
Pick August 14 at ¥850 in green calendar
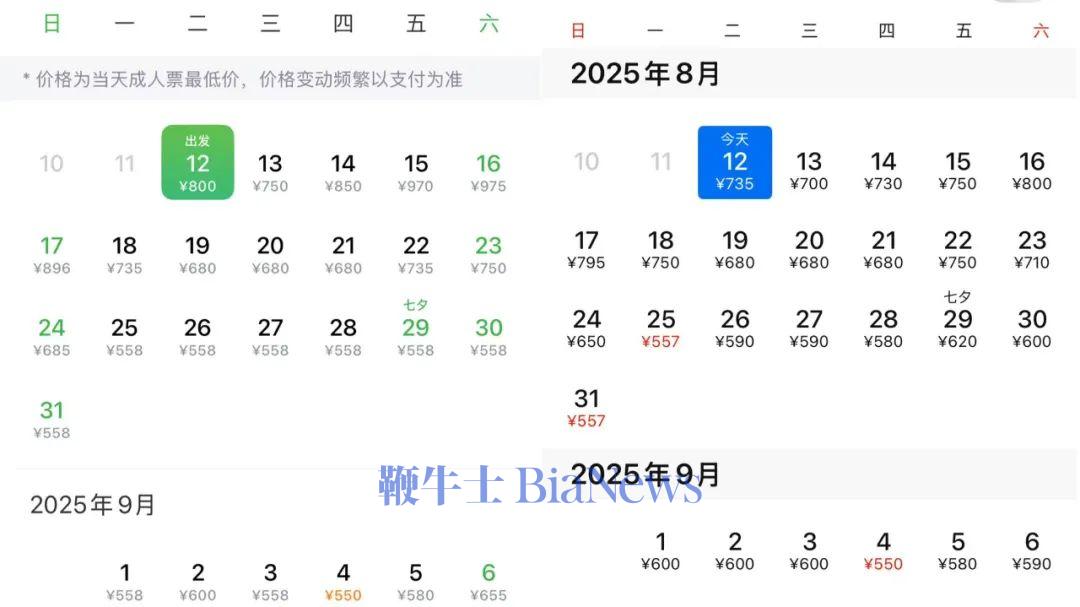click(x=343, y=172)
